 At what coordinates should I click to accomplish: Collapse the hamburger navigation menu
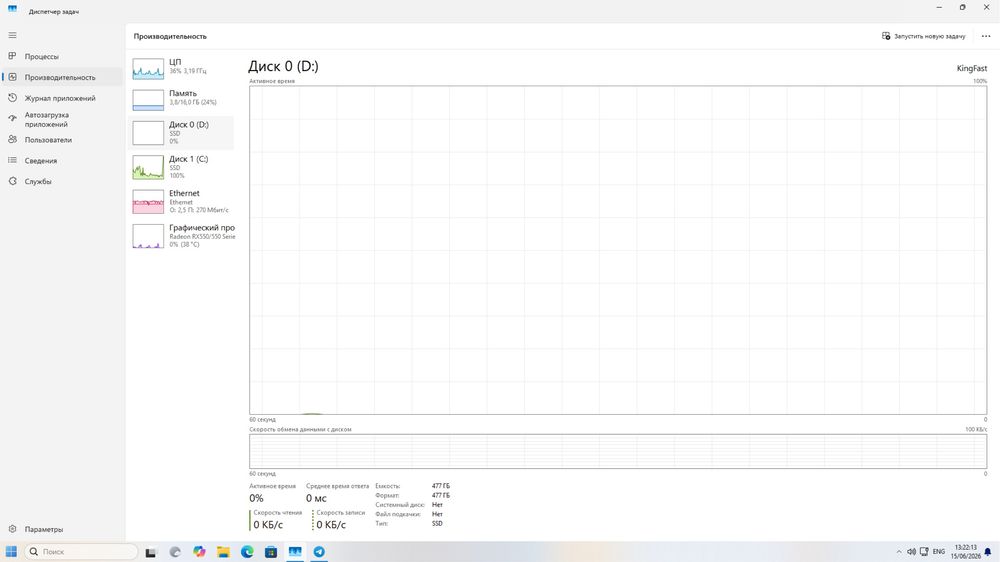12,35
